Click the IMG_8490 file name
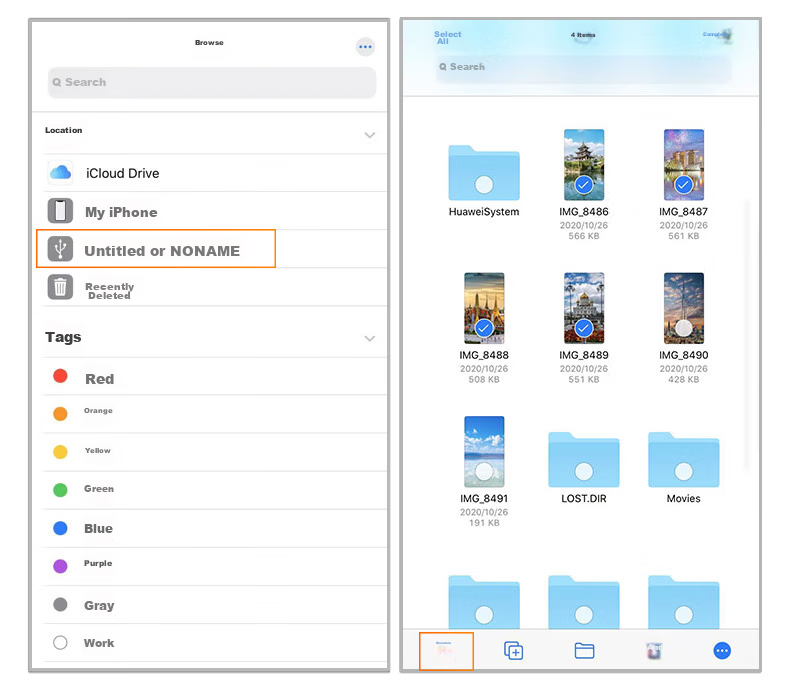This screenshot has height=687, width=790. (684, 355)
